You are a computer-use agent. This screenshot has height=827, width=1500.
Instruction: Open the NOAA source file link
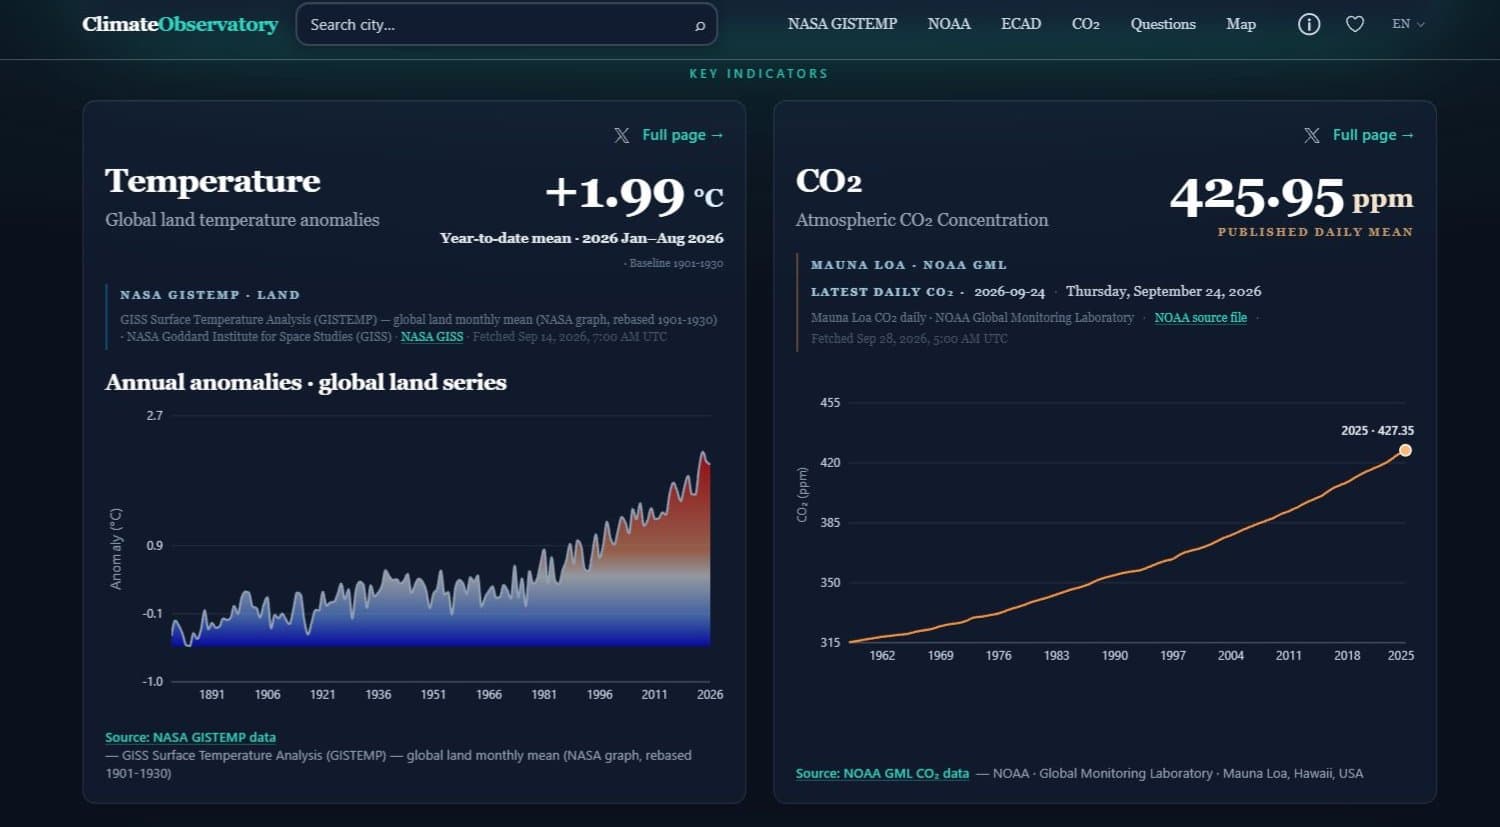coord(1201,318)
